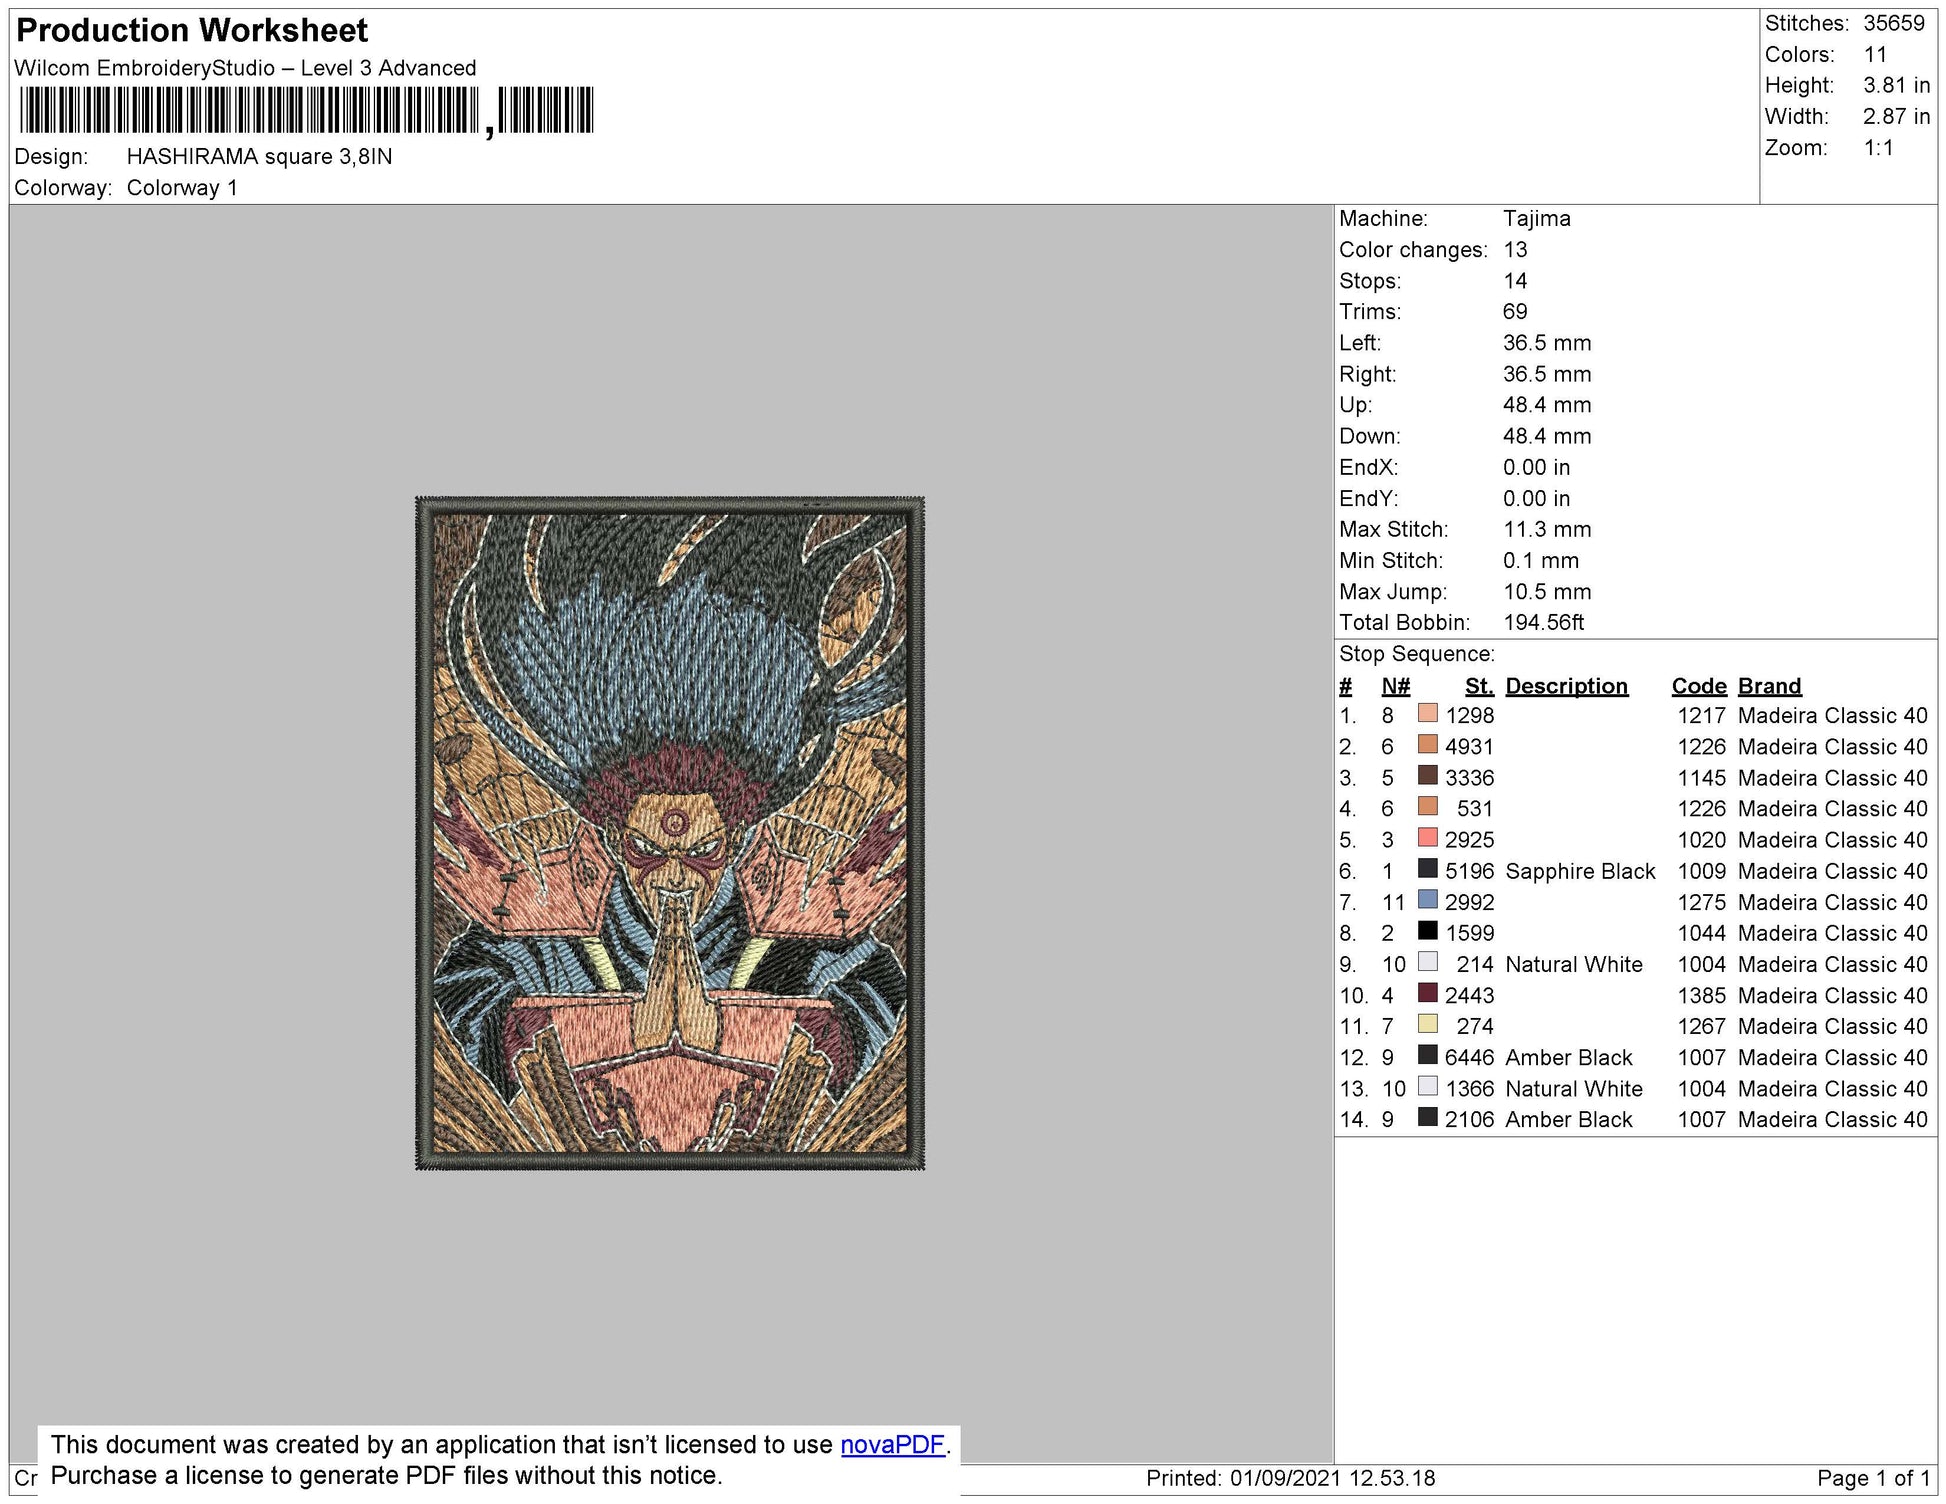1946x1504 pixels.
Task: Click the pink swatch for code 1020
Action: pos(1427,838)
